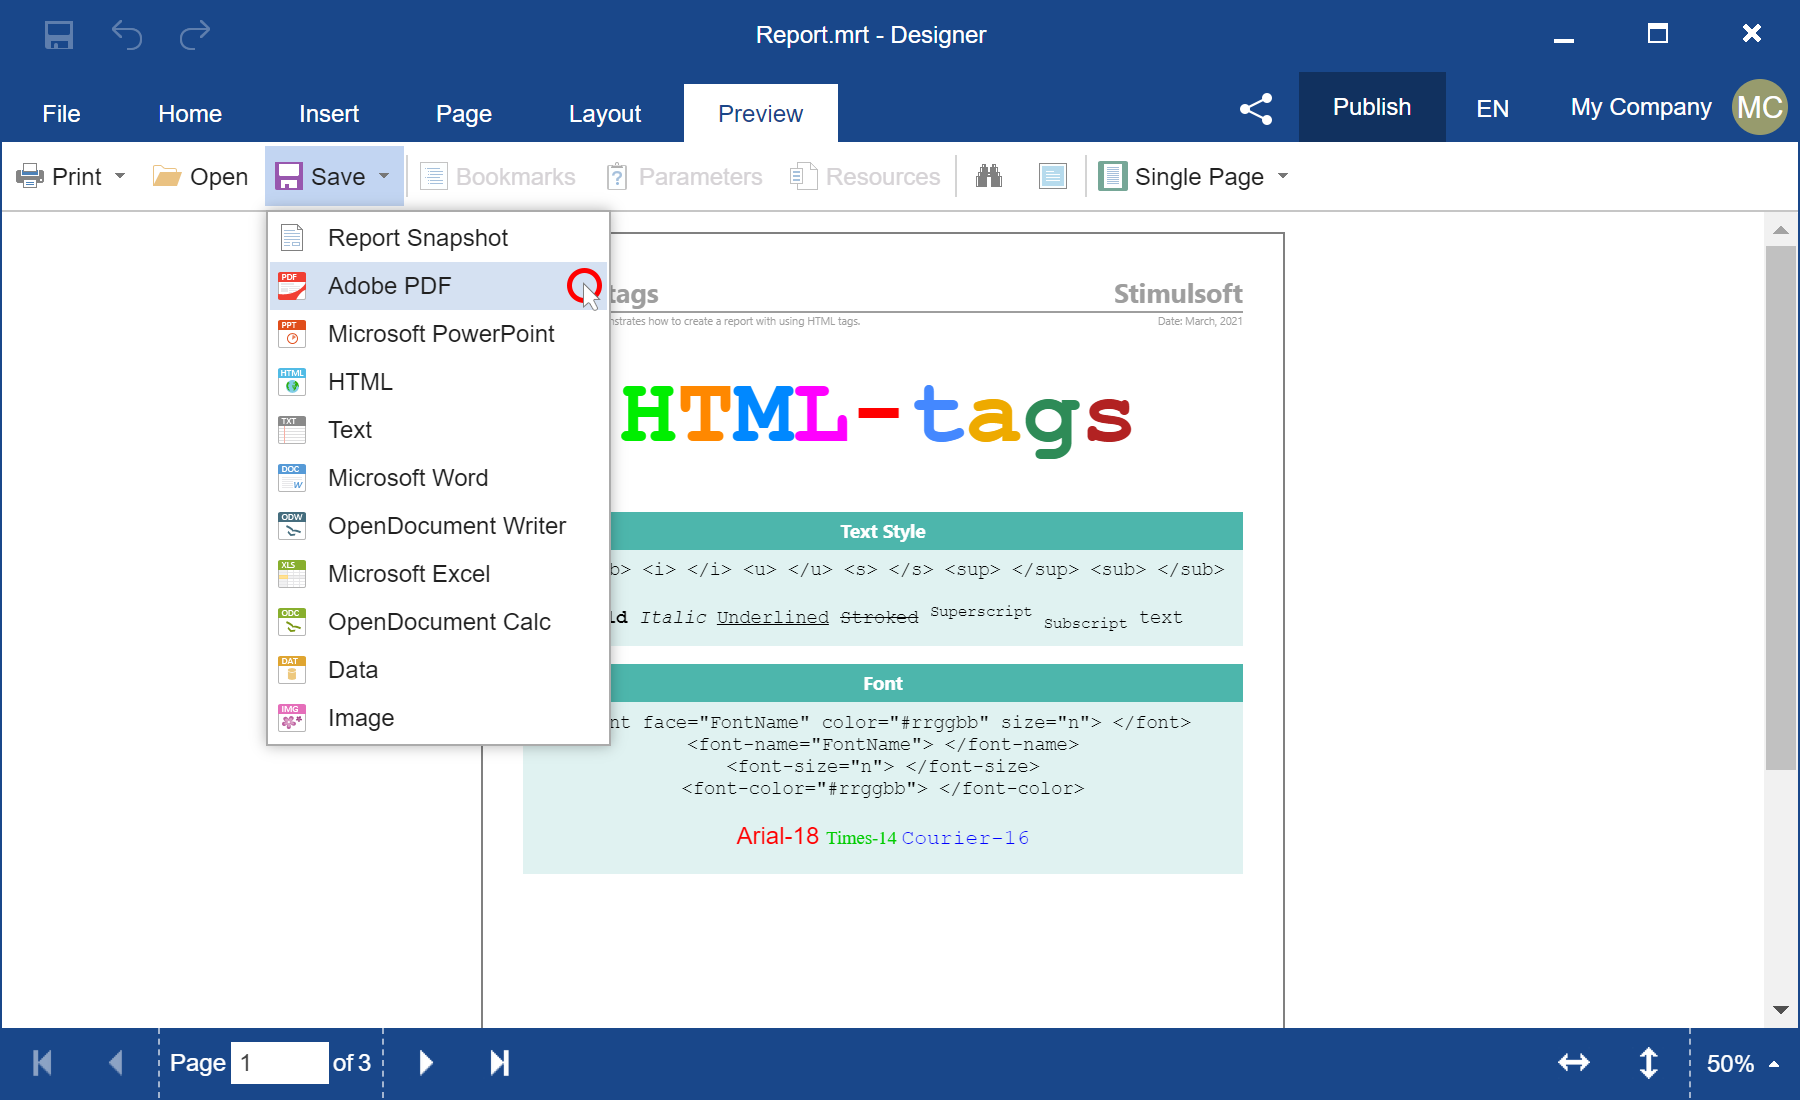The image size is (1800, 1100).
Task: Click the editor icon next to binoculars
Action: [x=1053, y=176]
